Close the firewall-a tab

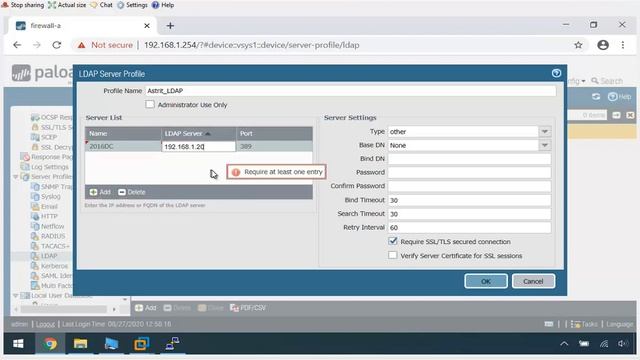(147, 26)
